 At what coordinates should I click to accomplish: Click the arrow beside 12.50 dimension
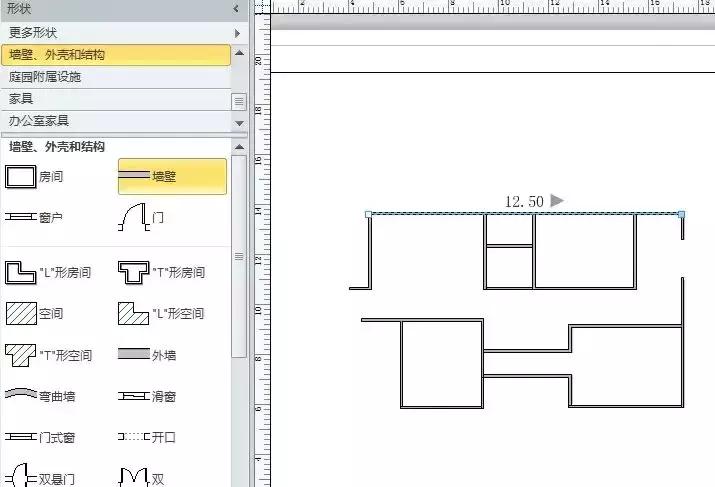pos(557,200)
